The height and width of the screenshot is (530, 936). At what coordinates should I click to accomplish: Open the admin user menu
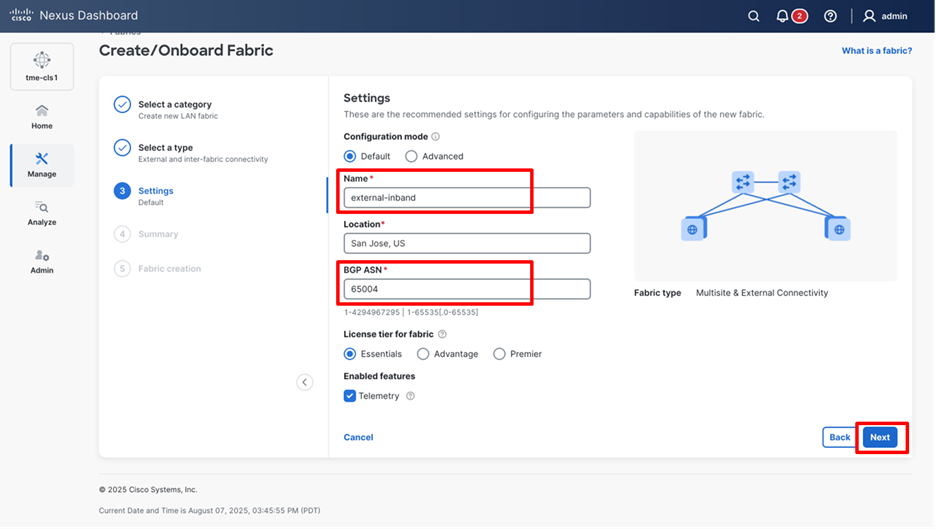[x=885, y=16]
